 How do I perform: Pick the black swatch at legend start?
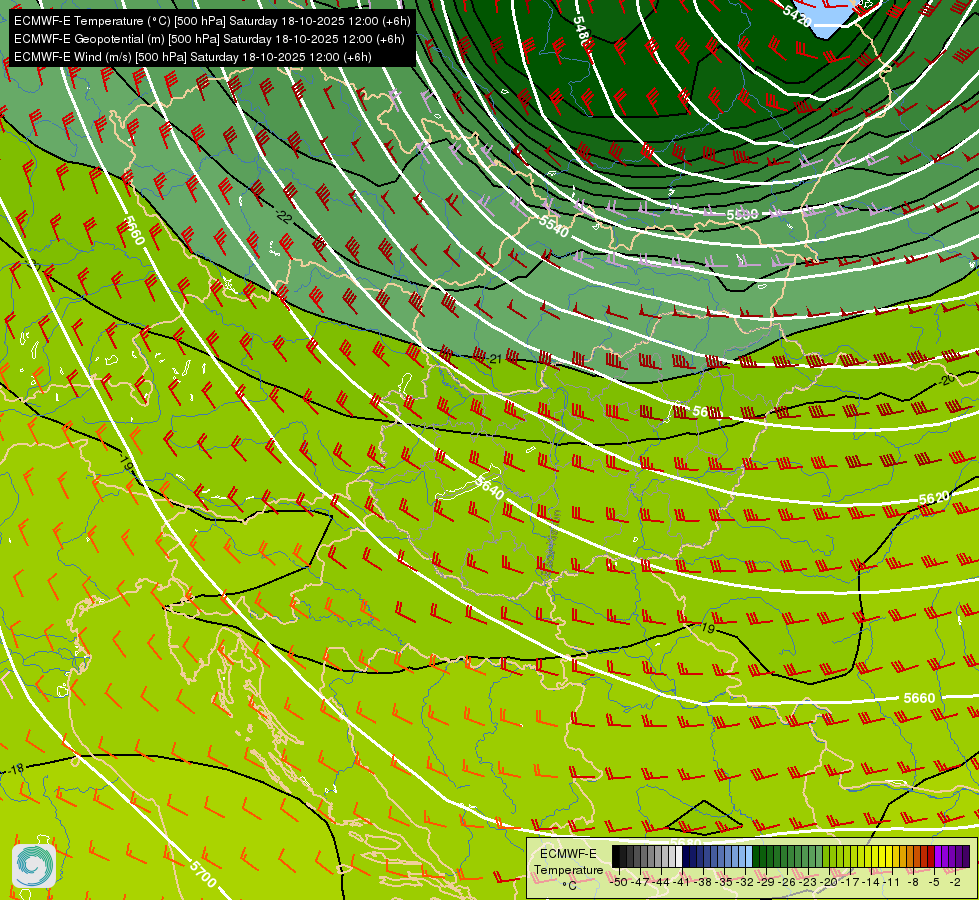[616, 856]
